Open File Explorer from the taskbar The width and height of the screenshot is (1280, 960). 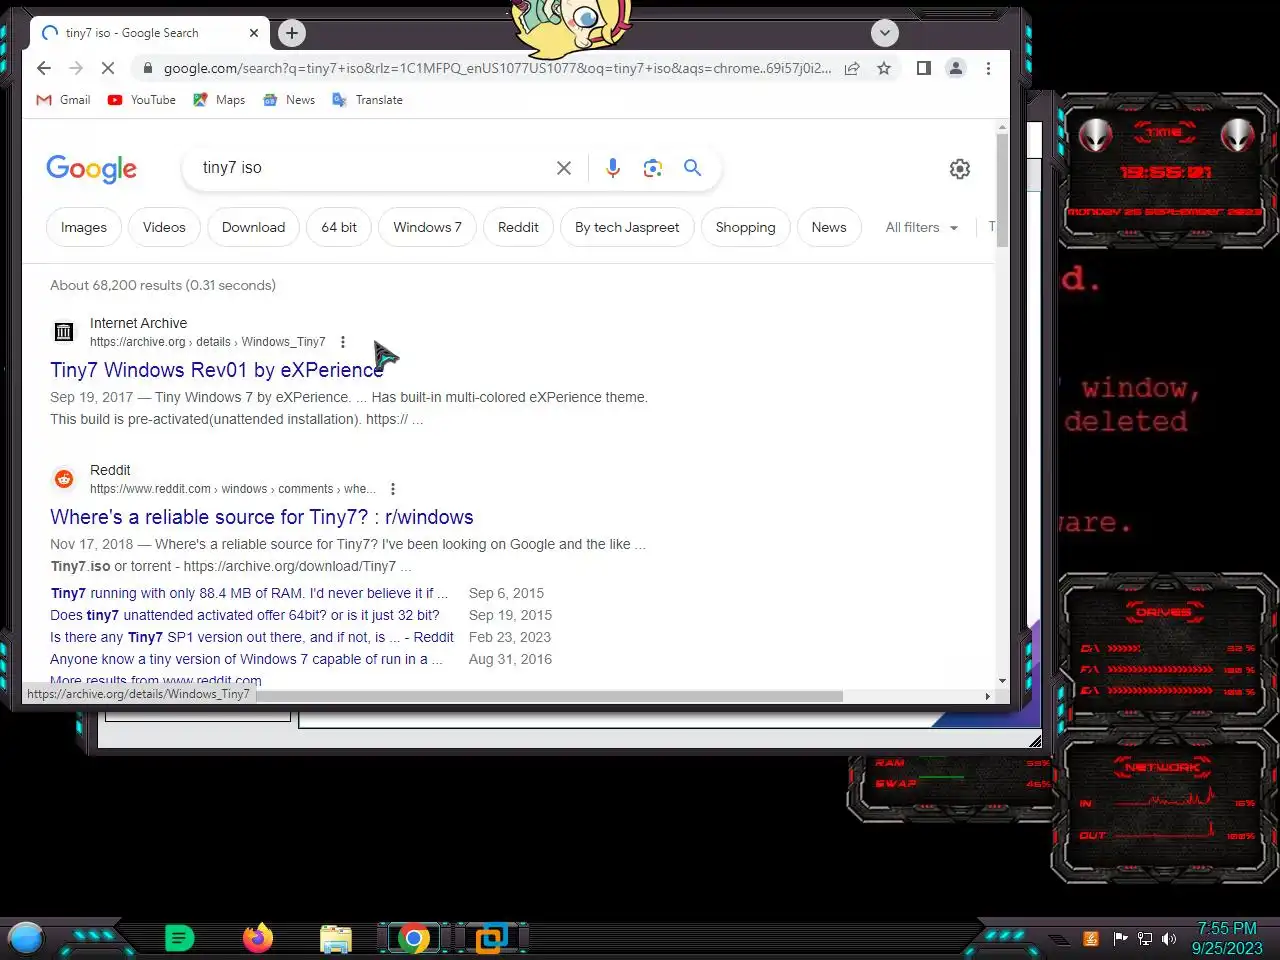pos(336,939)
